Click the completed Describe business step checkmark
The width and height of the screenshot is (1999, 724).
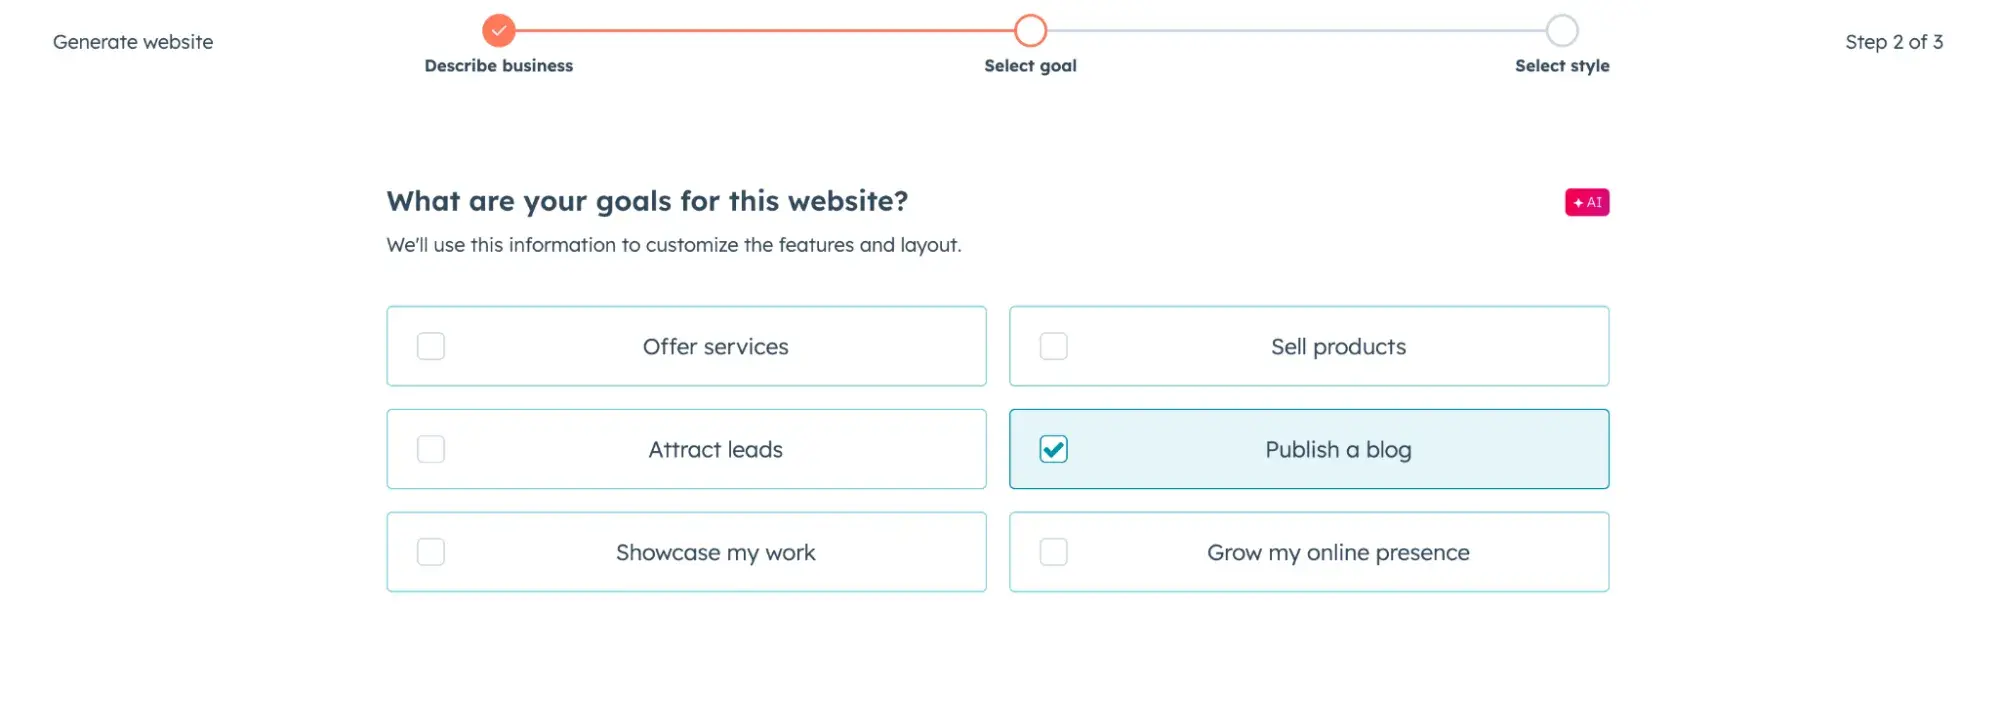click(499, 30)
